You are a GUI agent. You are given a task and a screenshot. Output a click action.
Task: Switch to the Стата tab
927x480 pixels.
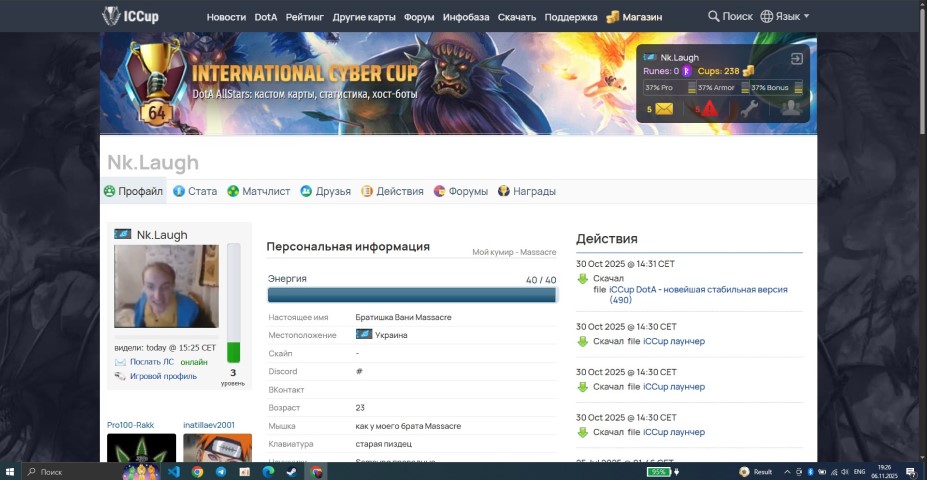point(195,192)
